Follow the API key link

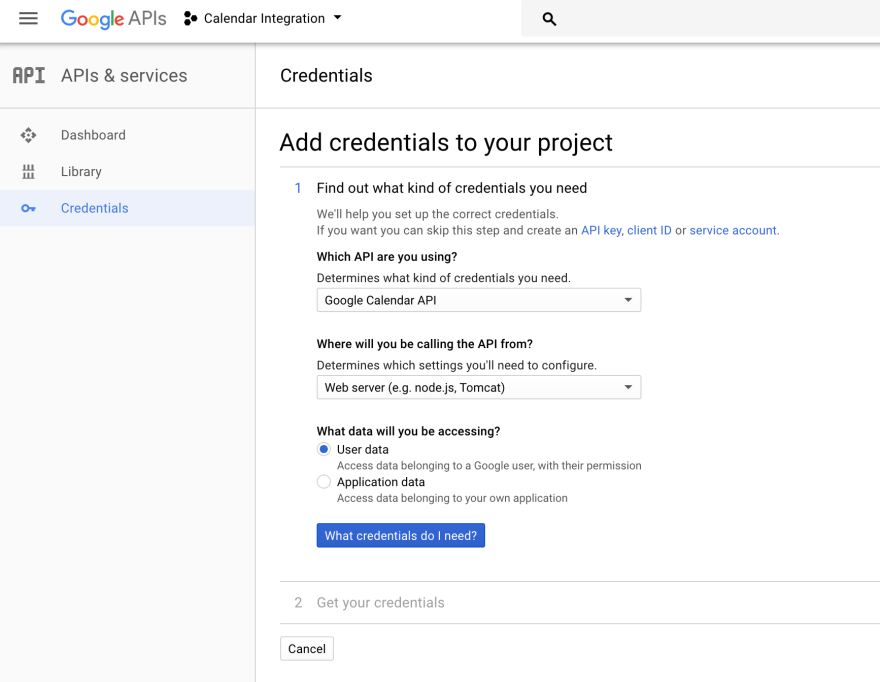[601, 230]
